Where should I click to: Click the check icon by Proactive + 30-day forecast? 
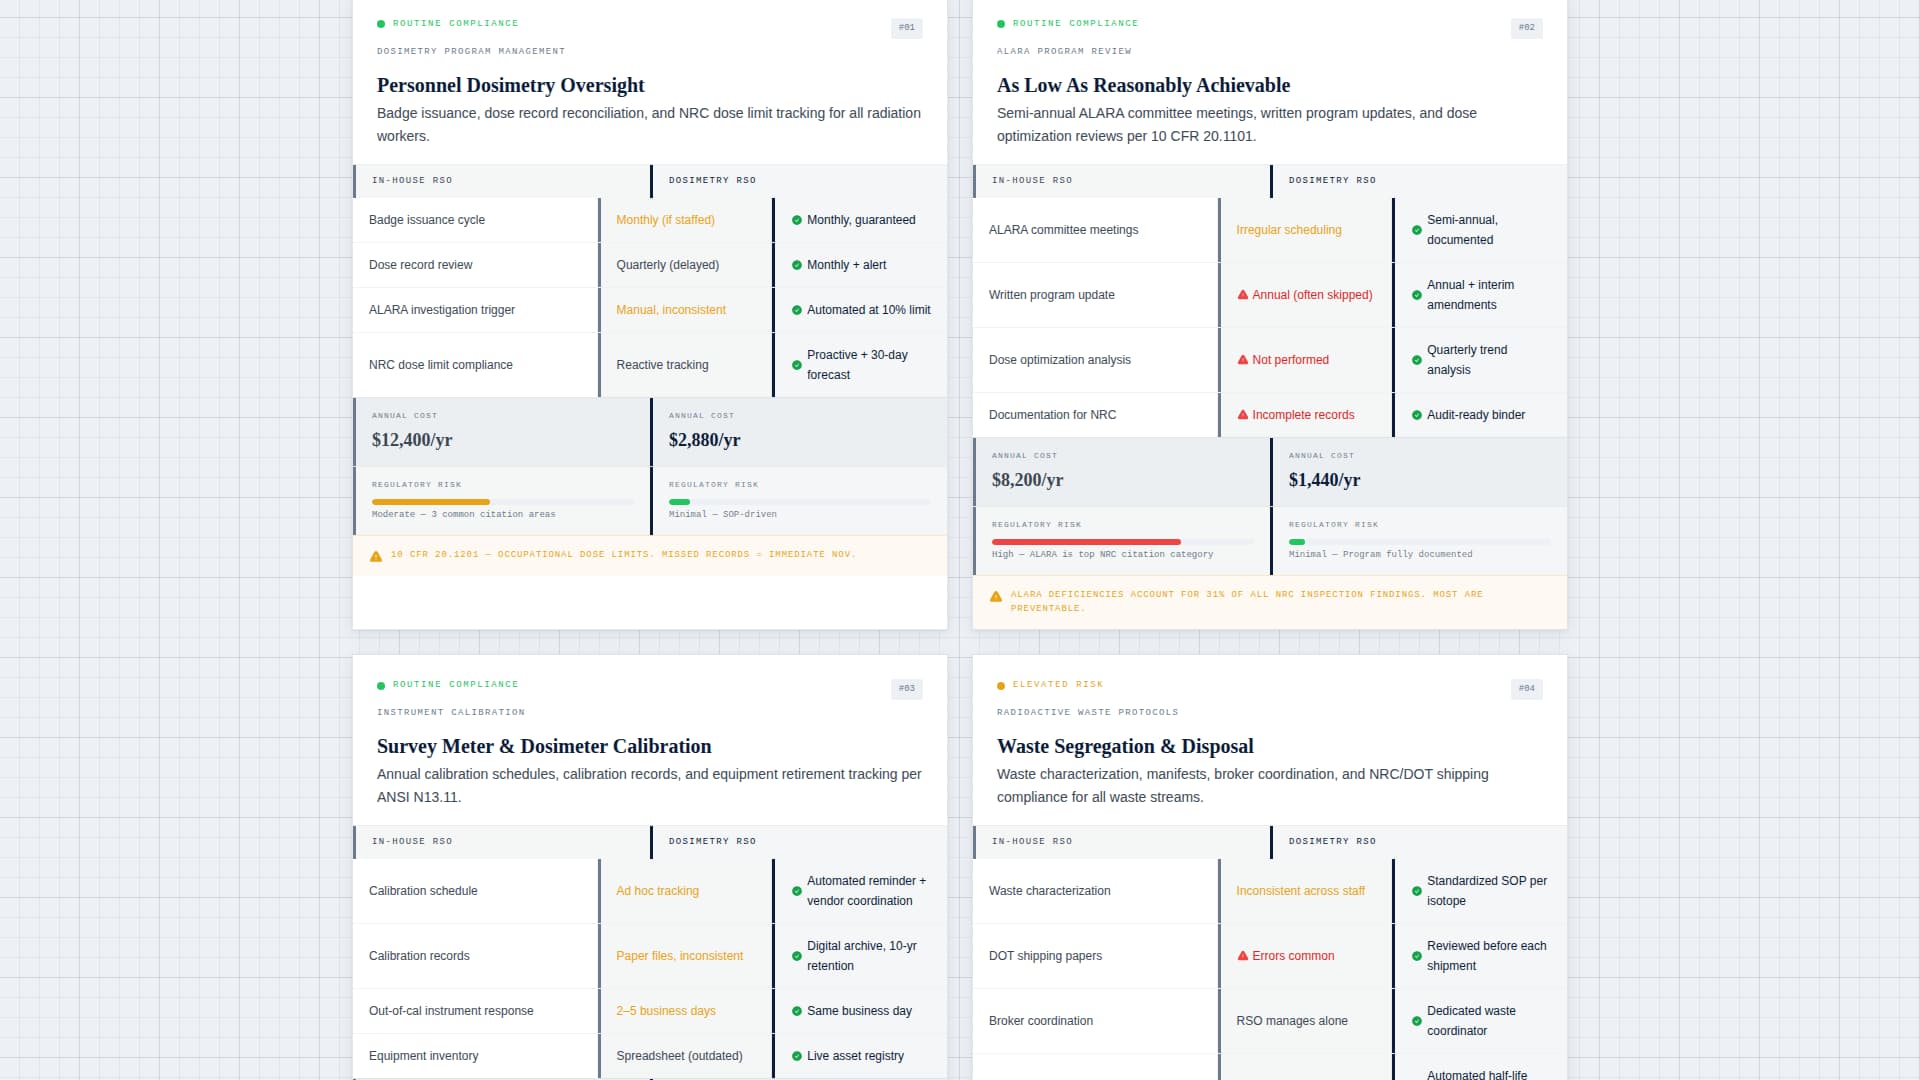click(x=797, y=365)
